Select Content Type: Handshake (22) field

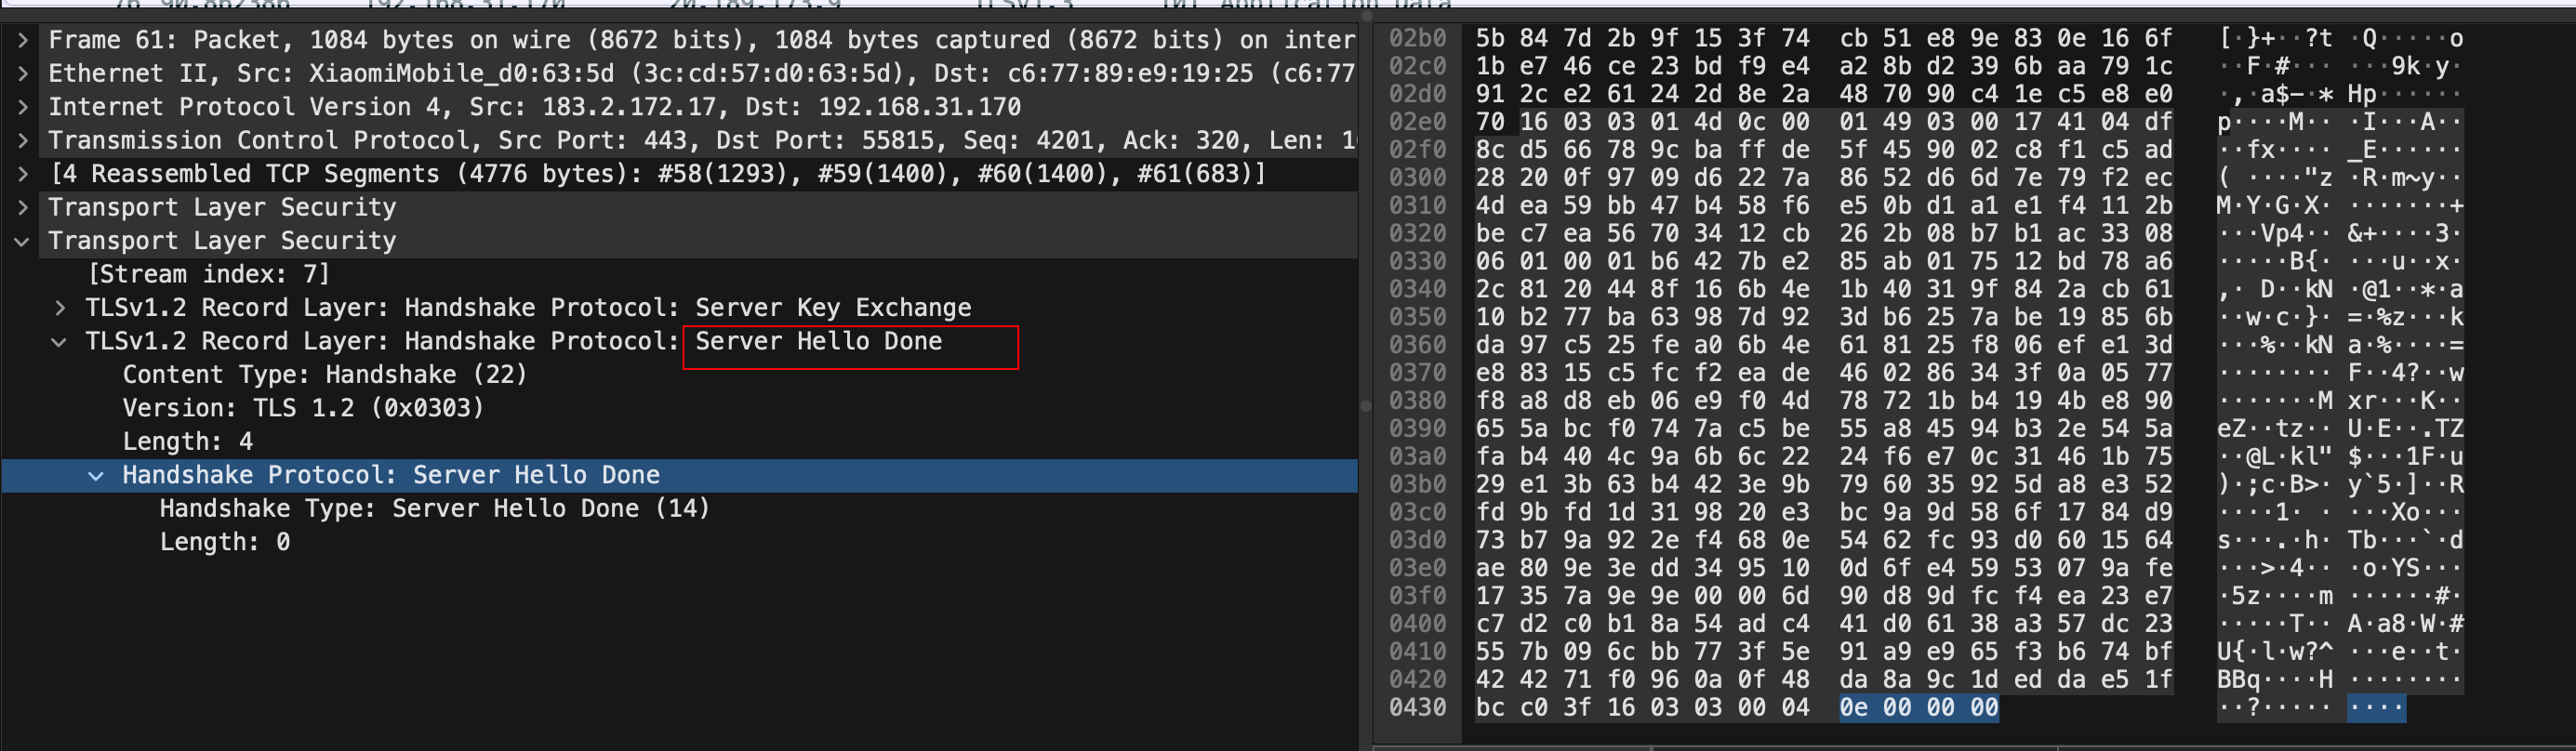coord(325,375)
